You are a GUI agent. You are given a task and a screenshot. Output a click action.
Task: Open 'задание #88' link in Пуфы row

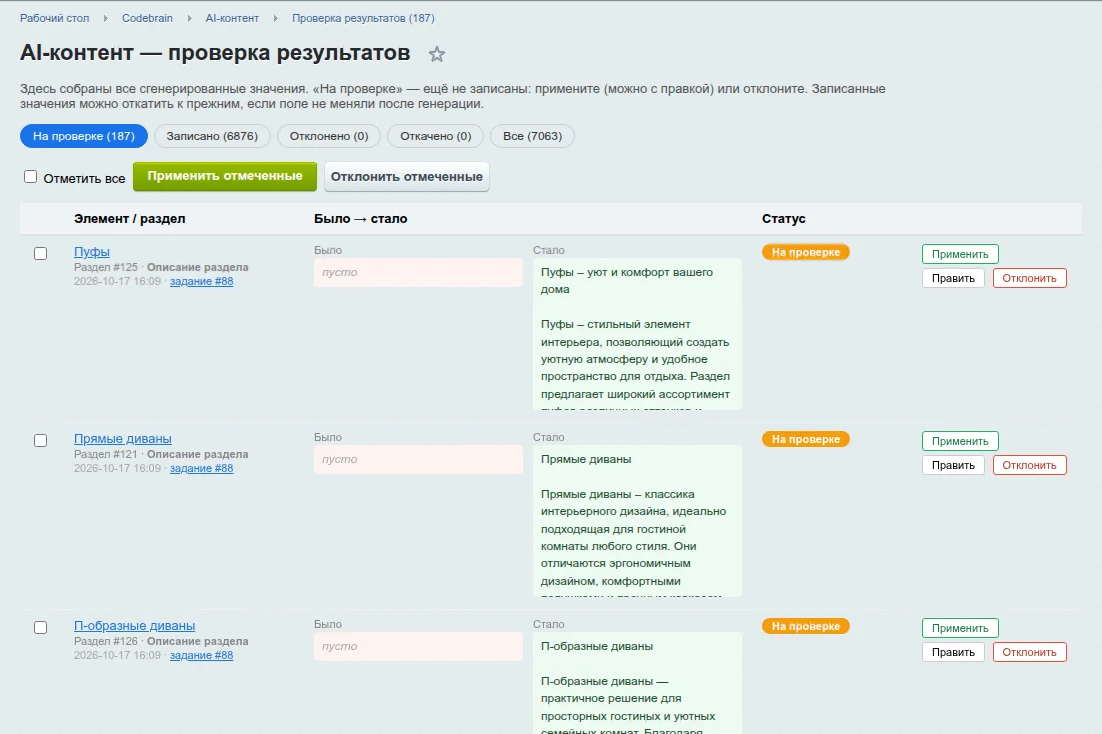202,281
